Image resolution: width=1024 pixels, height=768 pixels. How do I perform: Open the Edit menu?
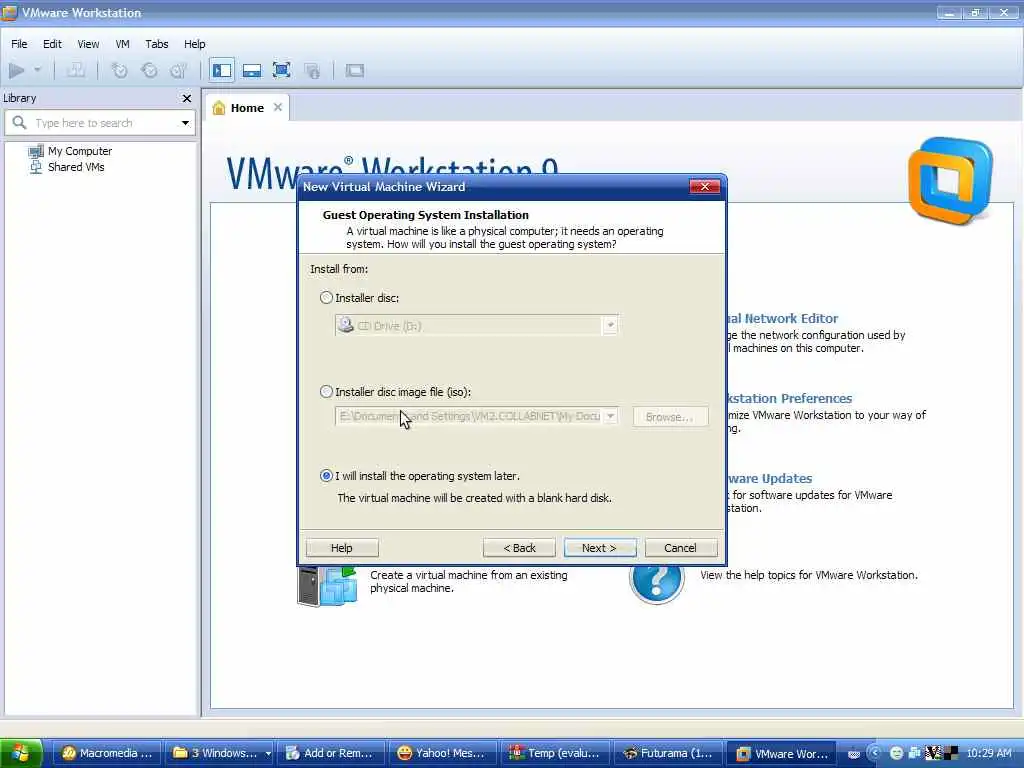coord(52,44)
